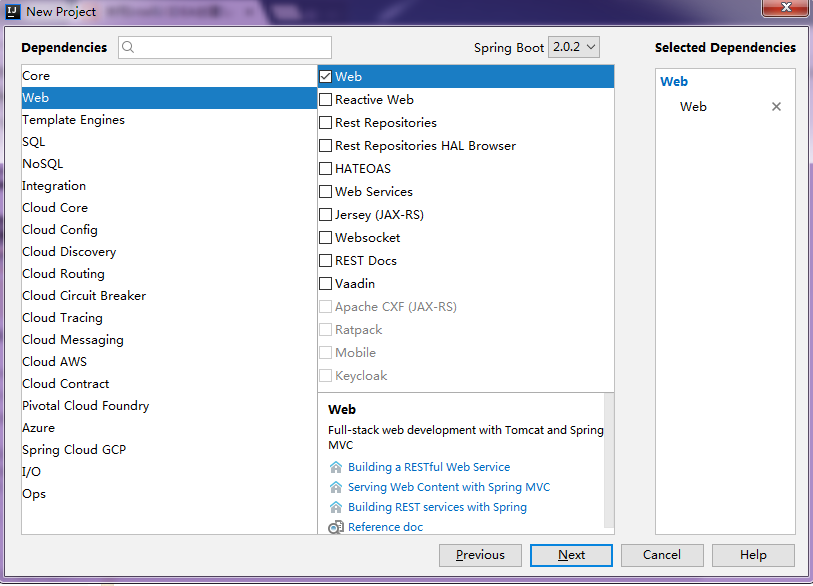Tick Jersey (JAX-RS) checkbox

[326, 215]
